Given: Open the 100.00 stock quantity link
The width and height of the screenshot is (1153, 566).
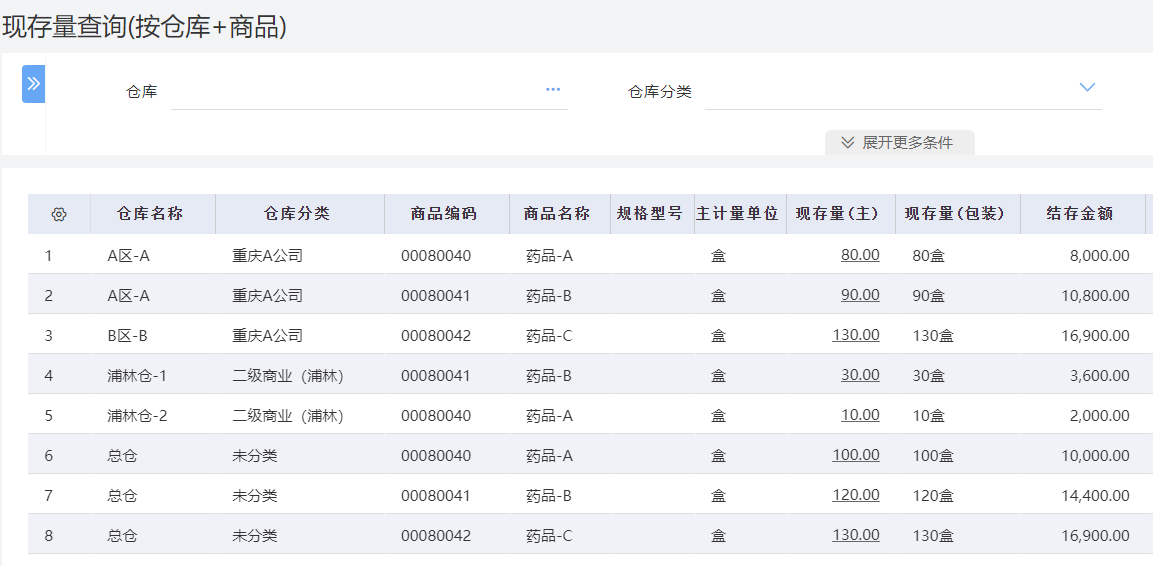Looking at the screenshot, I should [x=855, y=455].
